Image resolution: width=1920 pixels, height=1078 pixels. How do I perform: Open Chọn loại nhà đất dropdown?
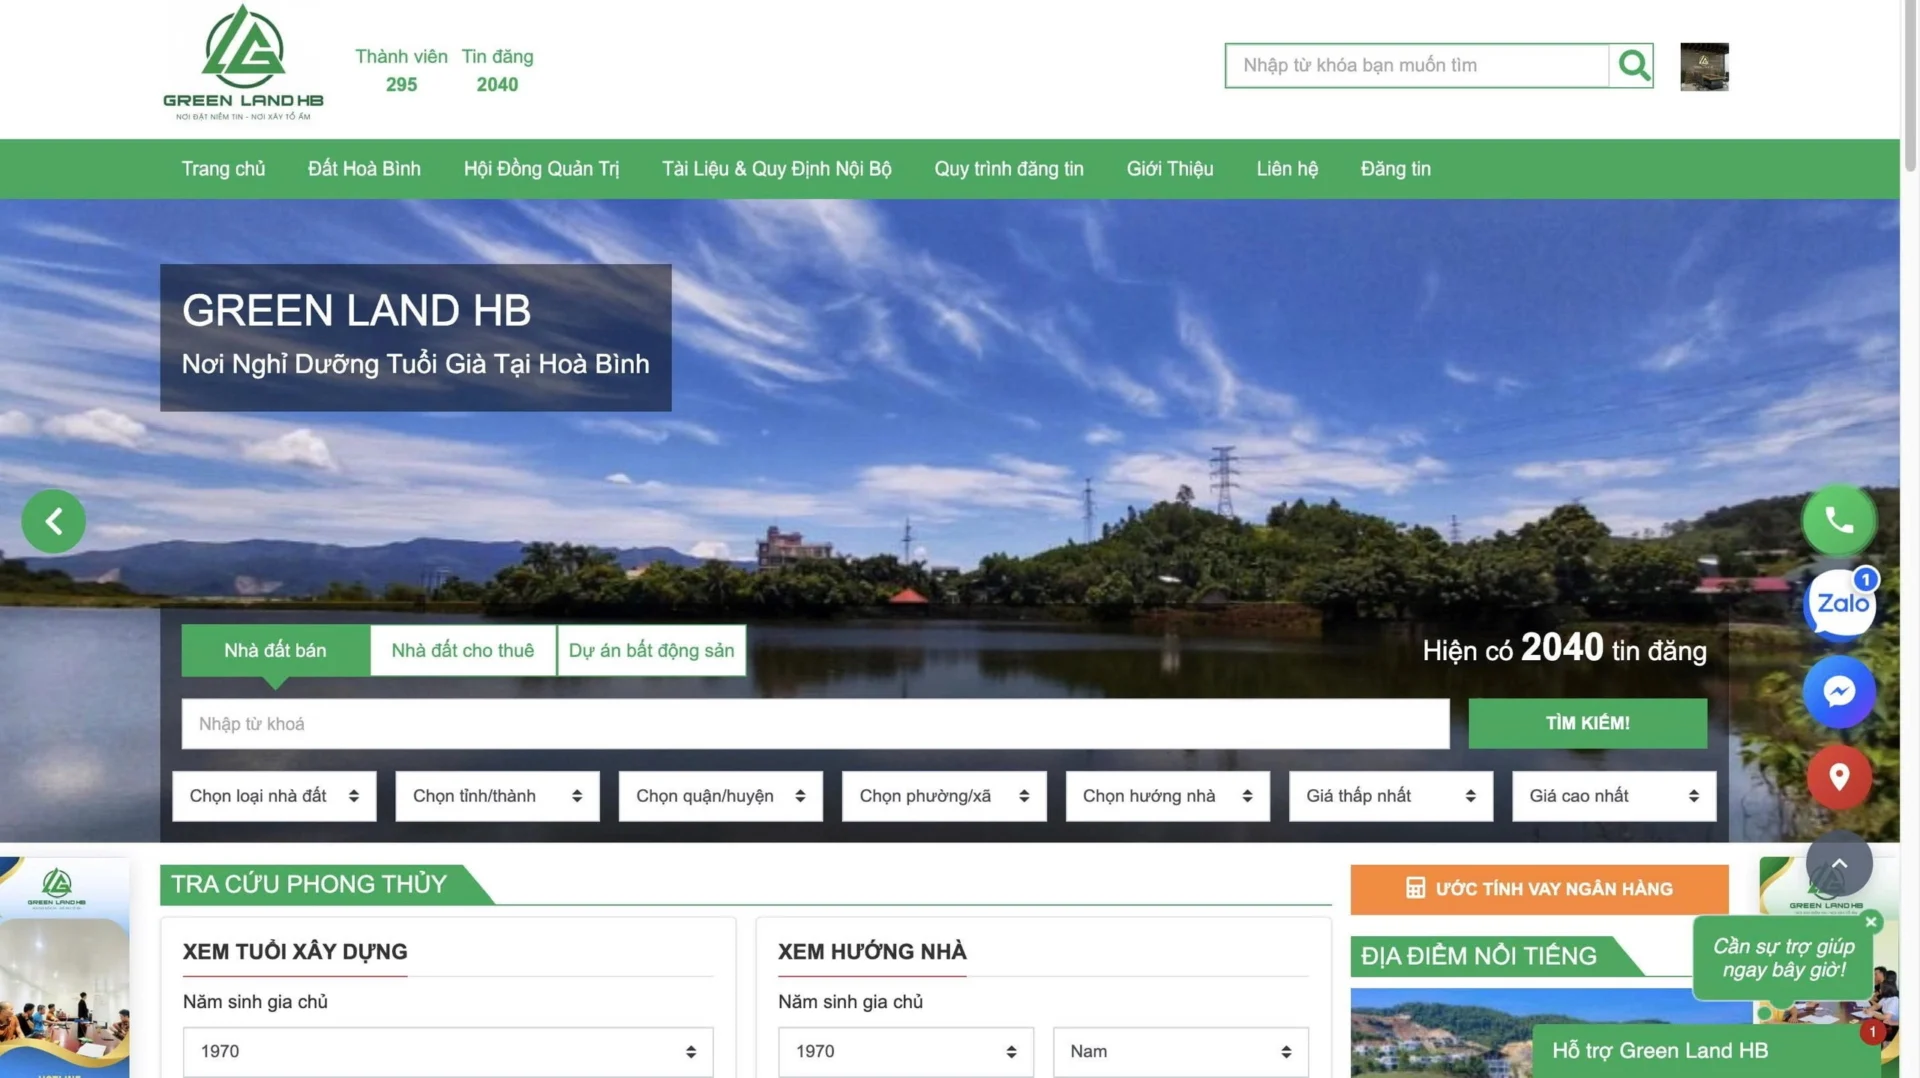point(274,796)
